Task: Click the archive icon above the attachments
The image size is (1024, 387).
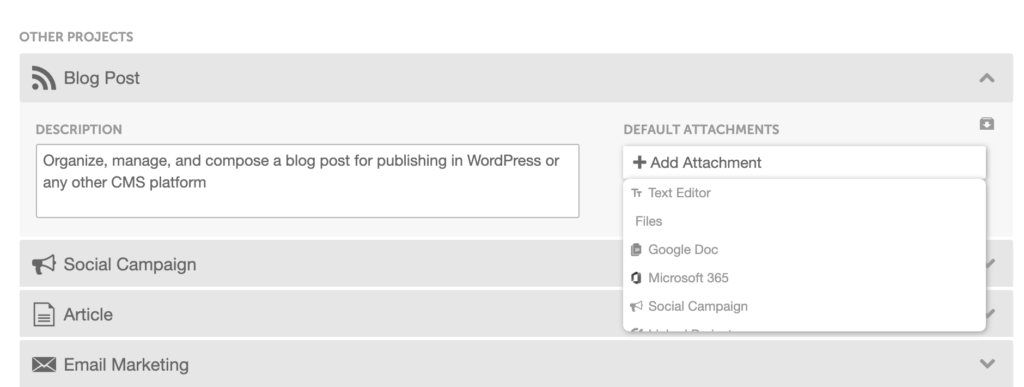Action: point(987,123)
